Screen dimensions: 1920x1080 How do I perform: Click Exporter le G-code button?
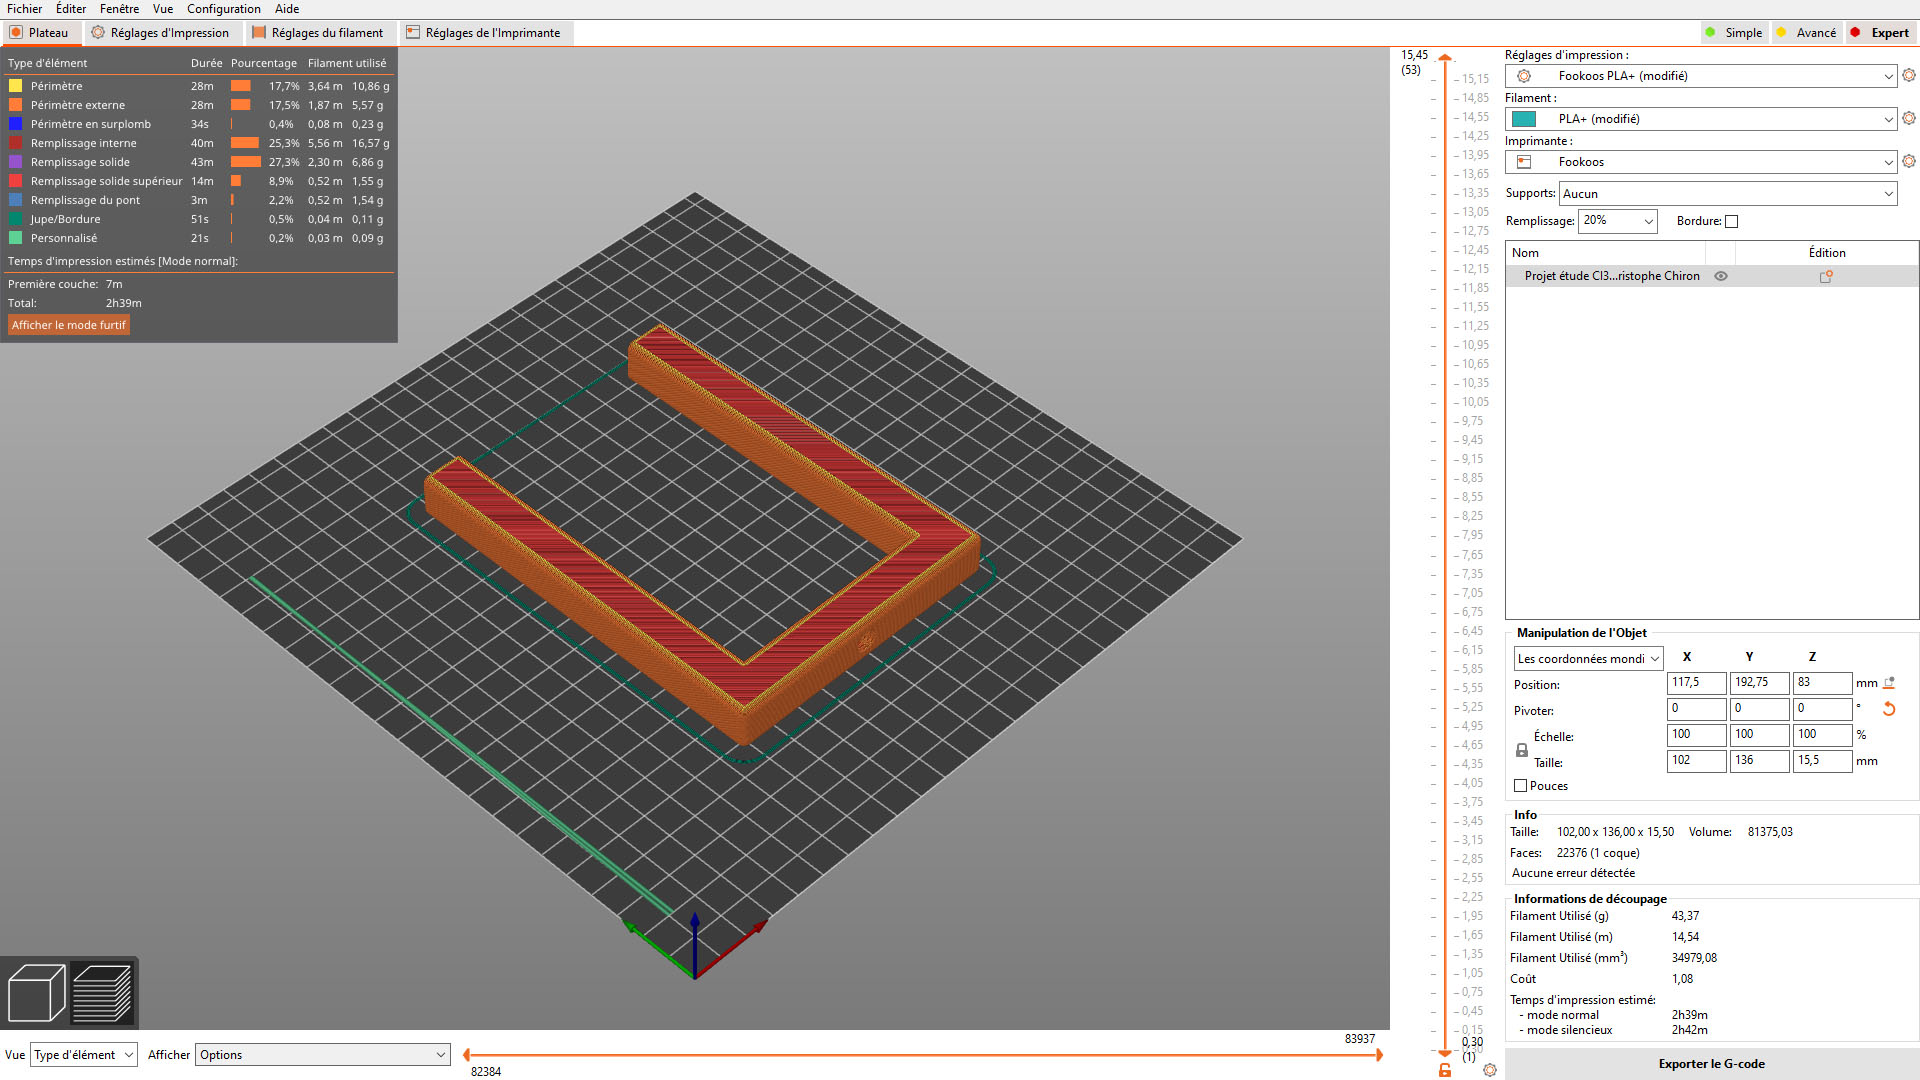click(1711, 1064)
